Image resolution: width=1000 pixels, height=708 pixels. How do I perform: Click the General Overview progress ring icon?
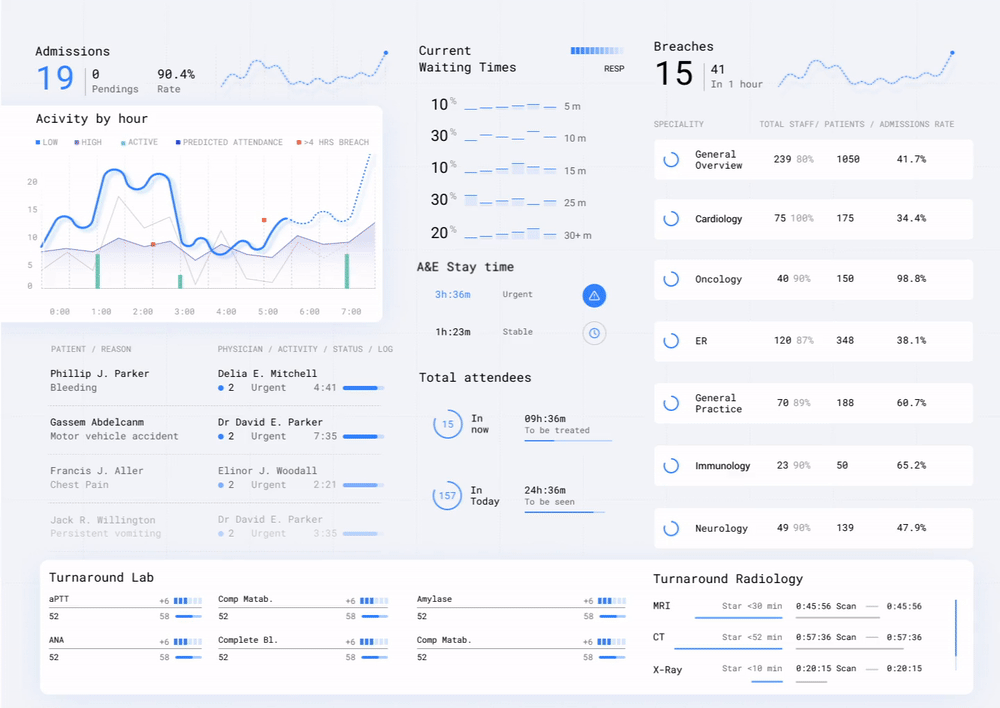click(671, 159)
